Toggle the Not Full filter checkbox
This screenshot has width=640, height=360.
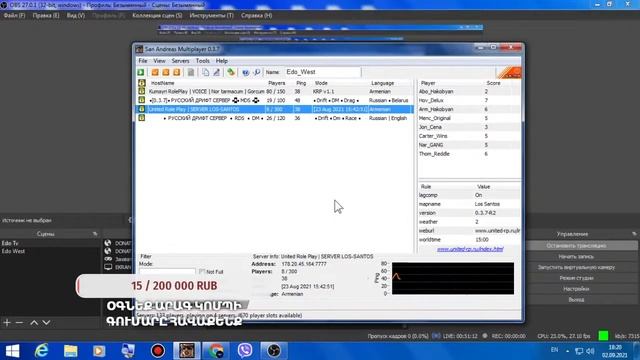pos(202,271)
